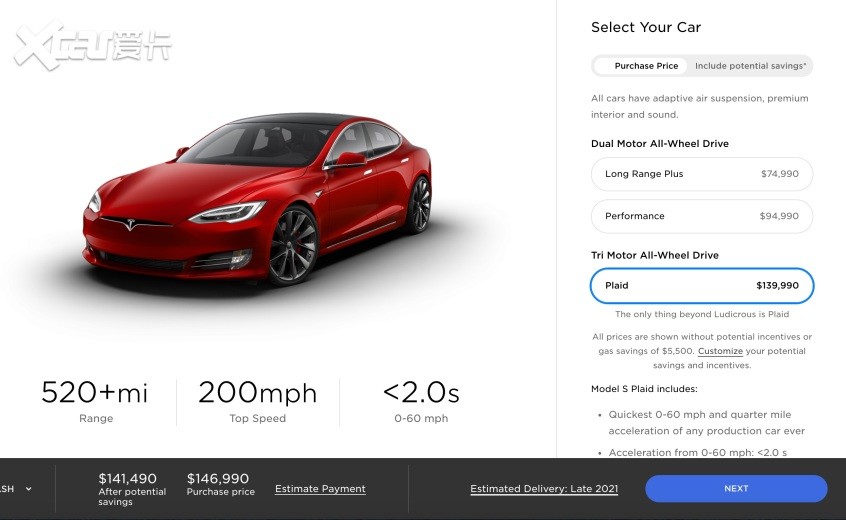Click the 520+mi Range statistic
Image resolution: width=846 pixels, height=520 pixels.
[95, 400]
